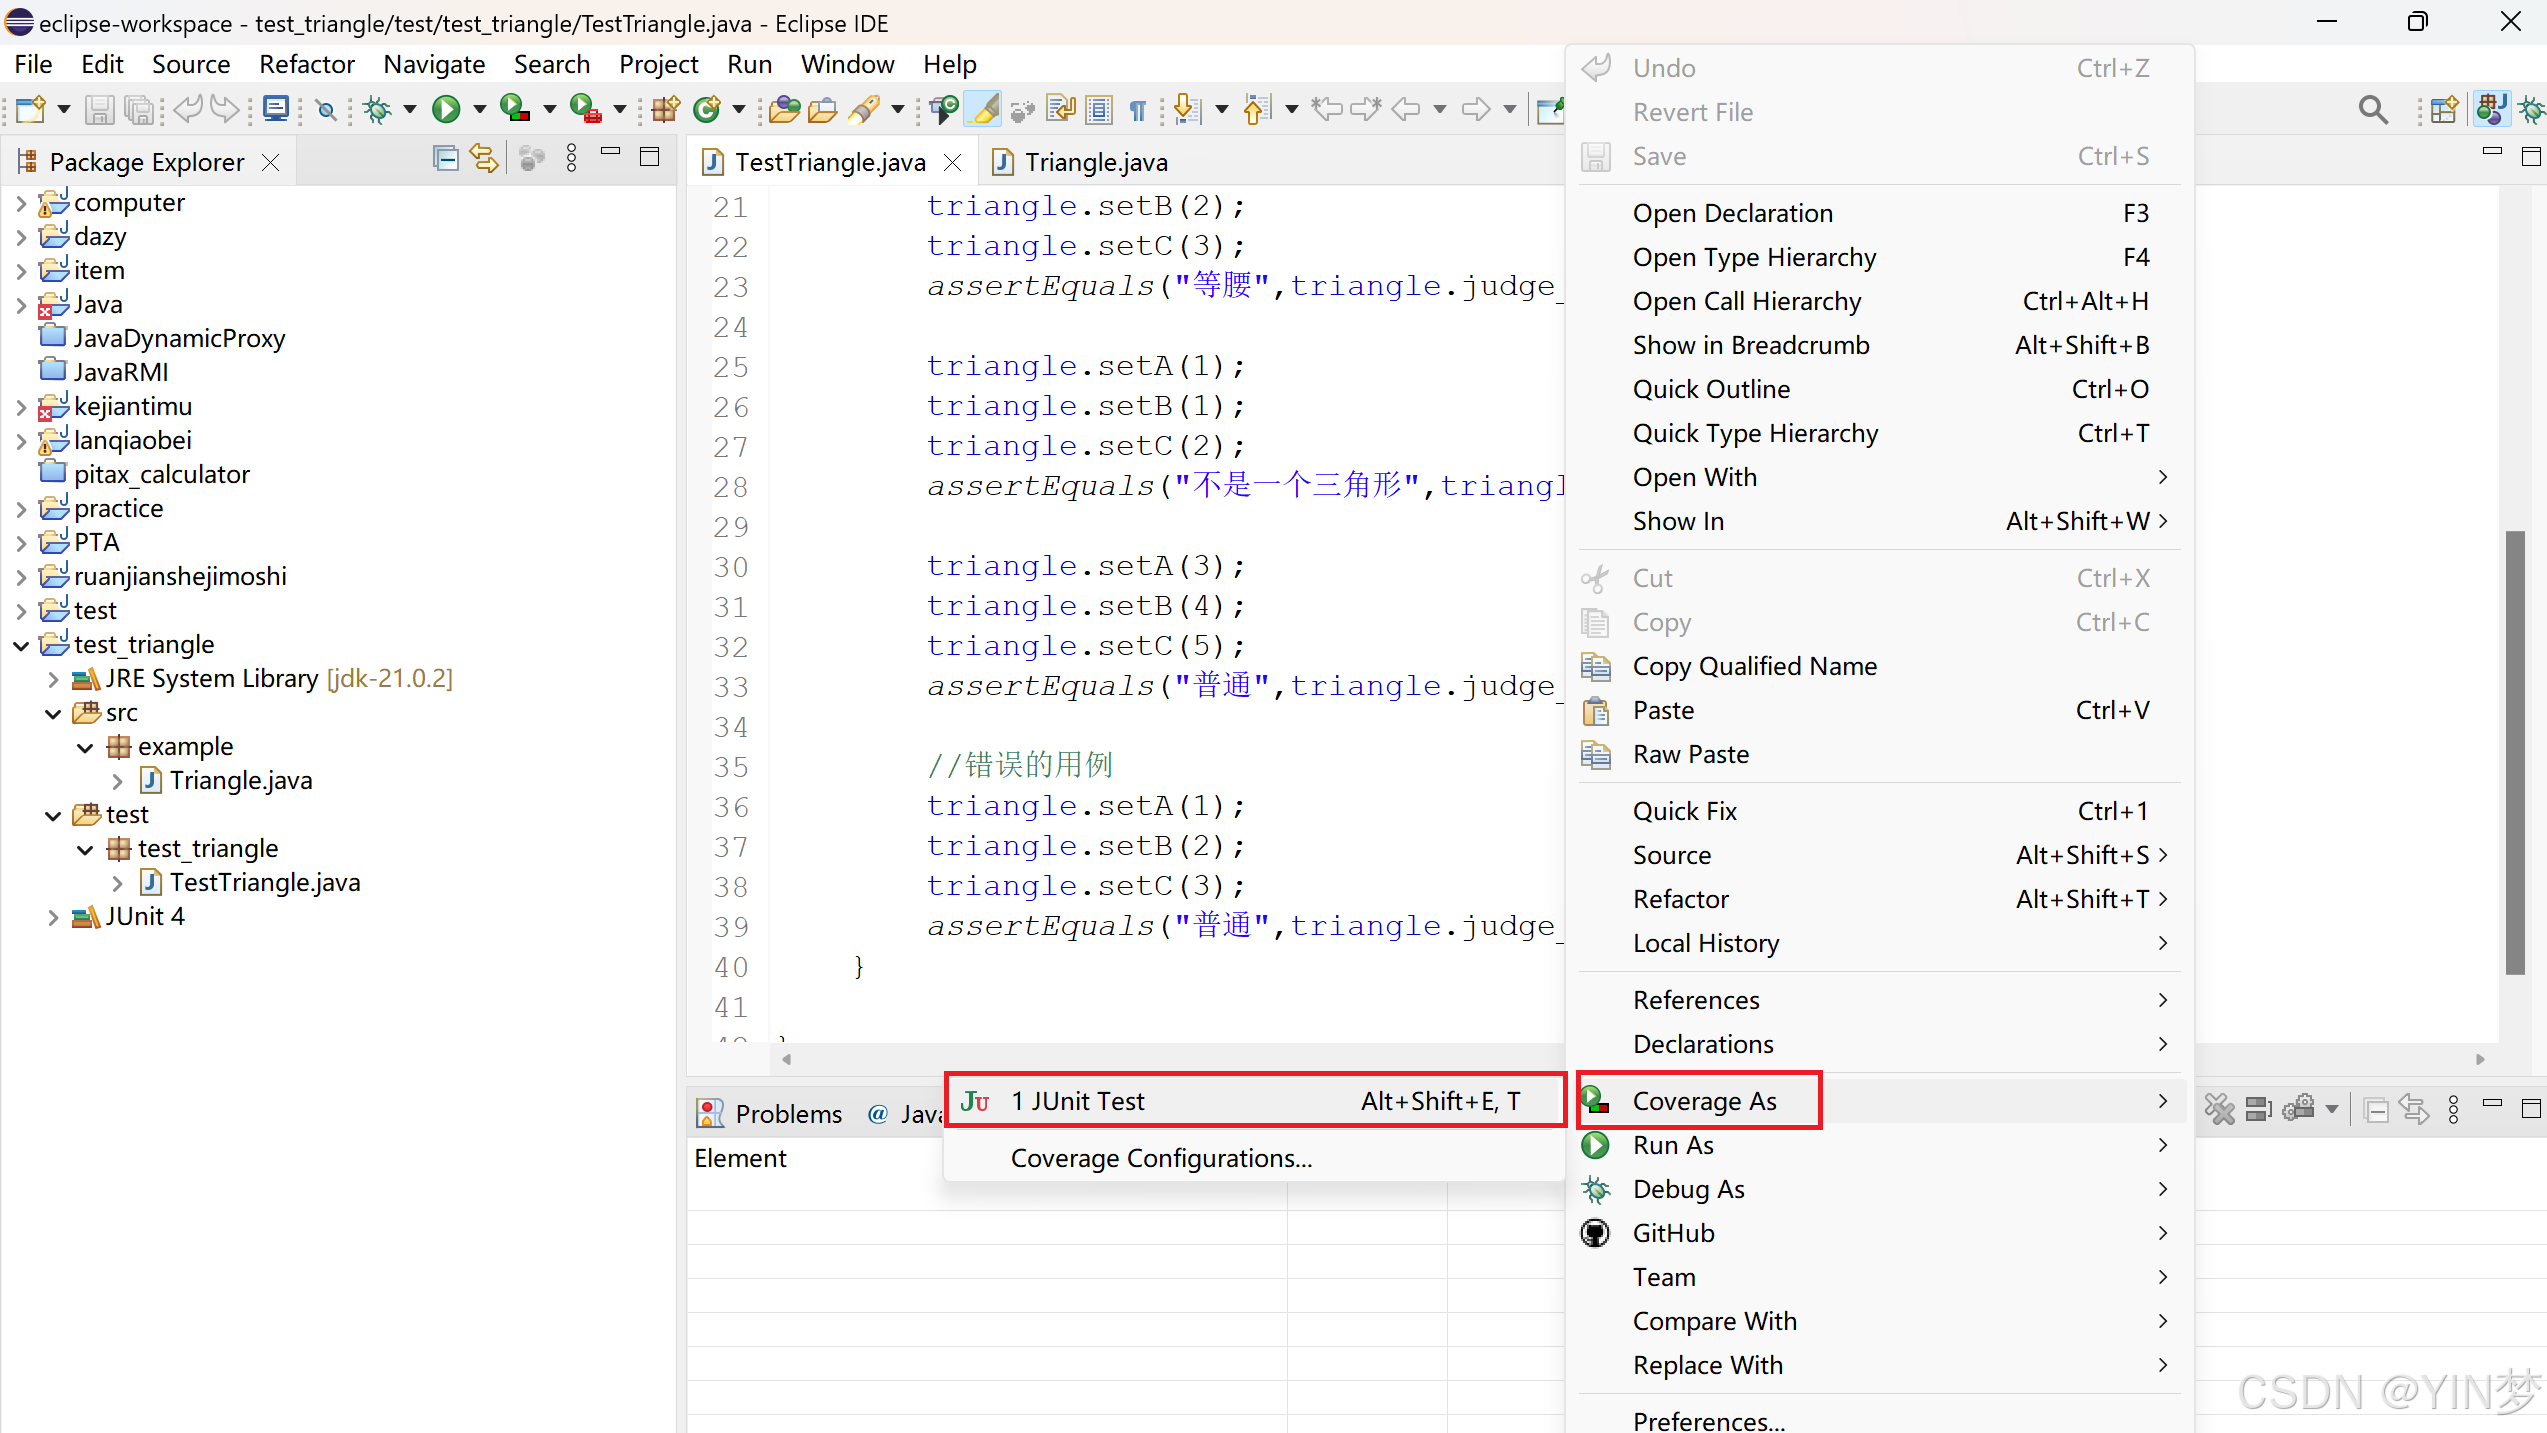Toggle Link with Editor in Package Explorer

point(485,159)
